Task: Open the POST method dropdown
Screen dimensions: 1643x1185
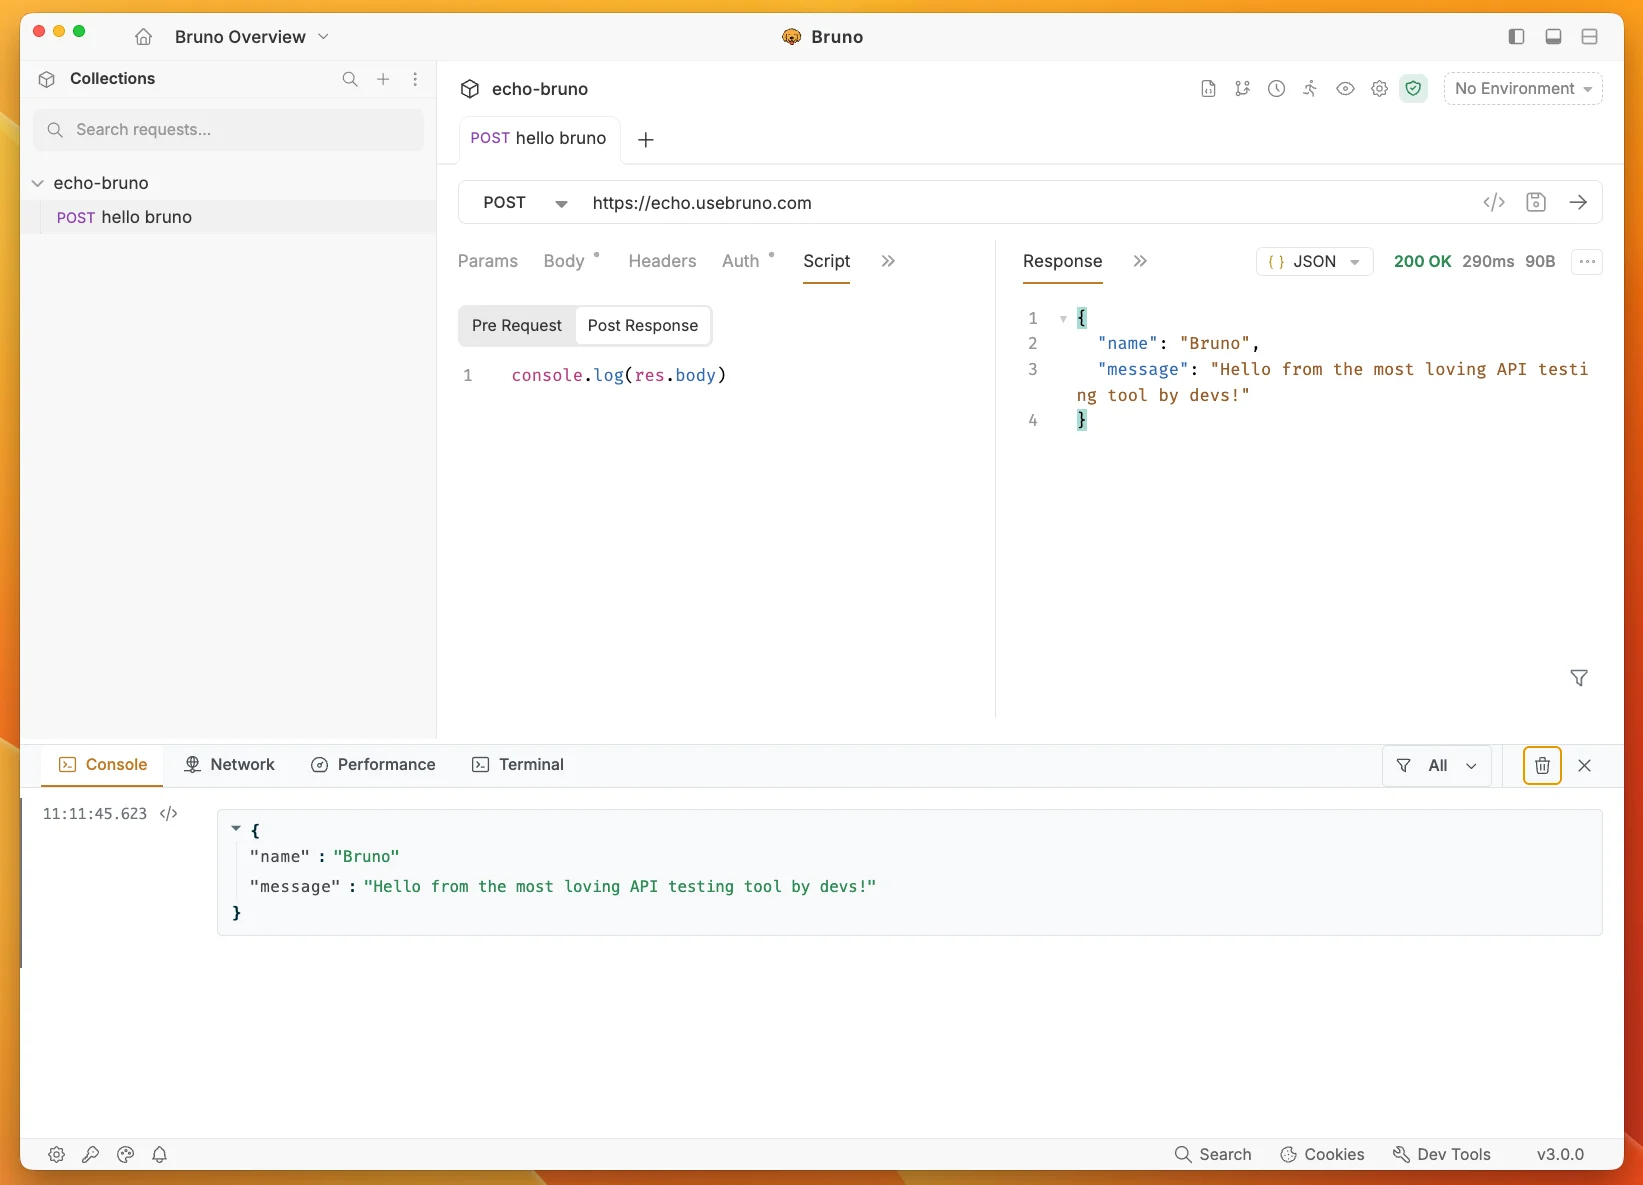Action: tap(524, 203)
